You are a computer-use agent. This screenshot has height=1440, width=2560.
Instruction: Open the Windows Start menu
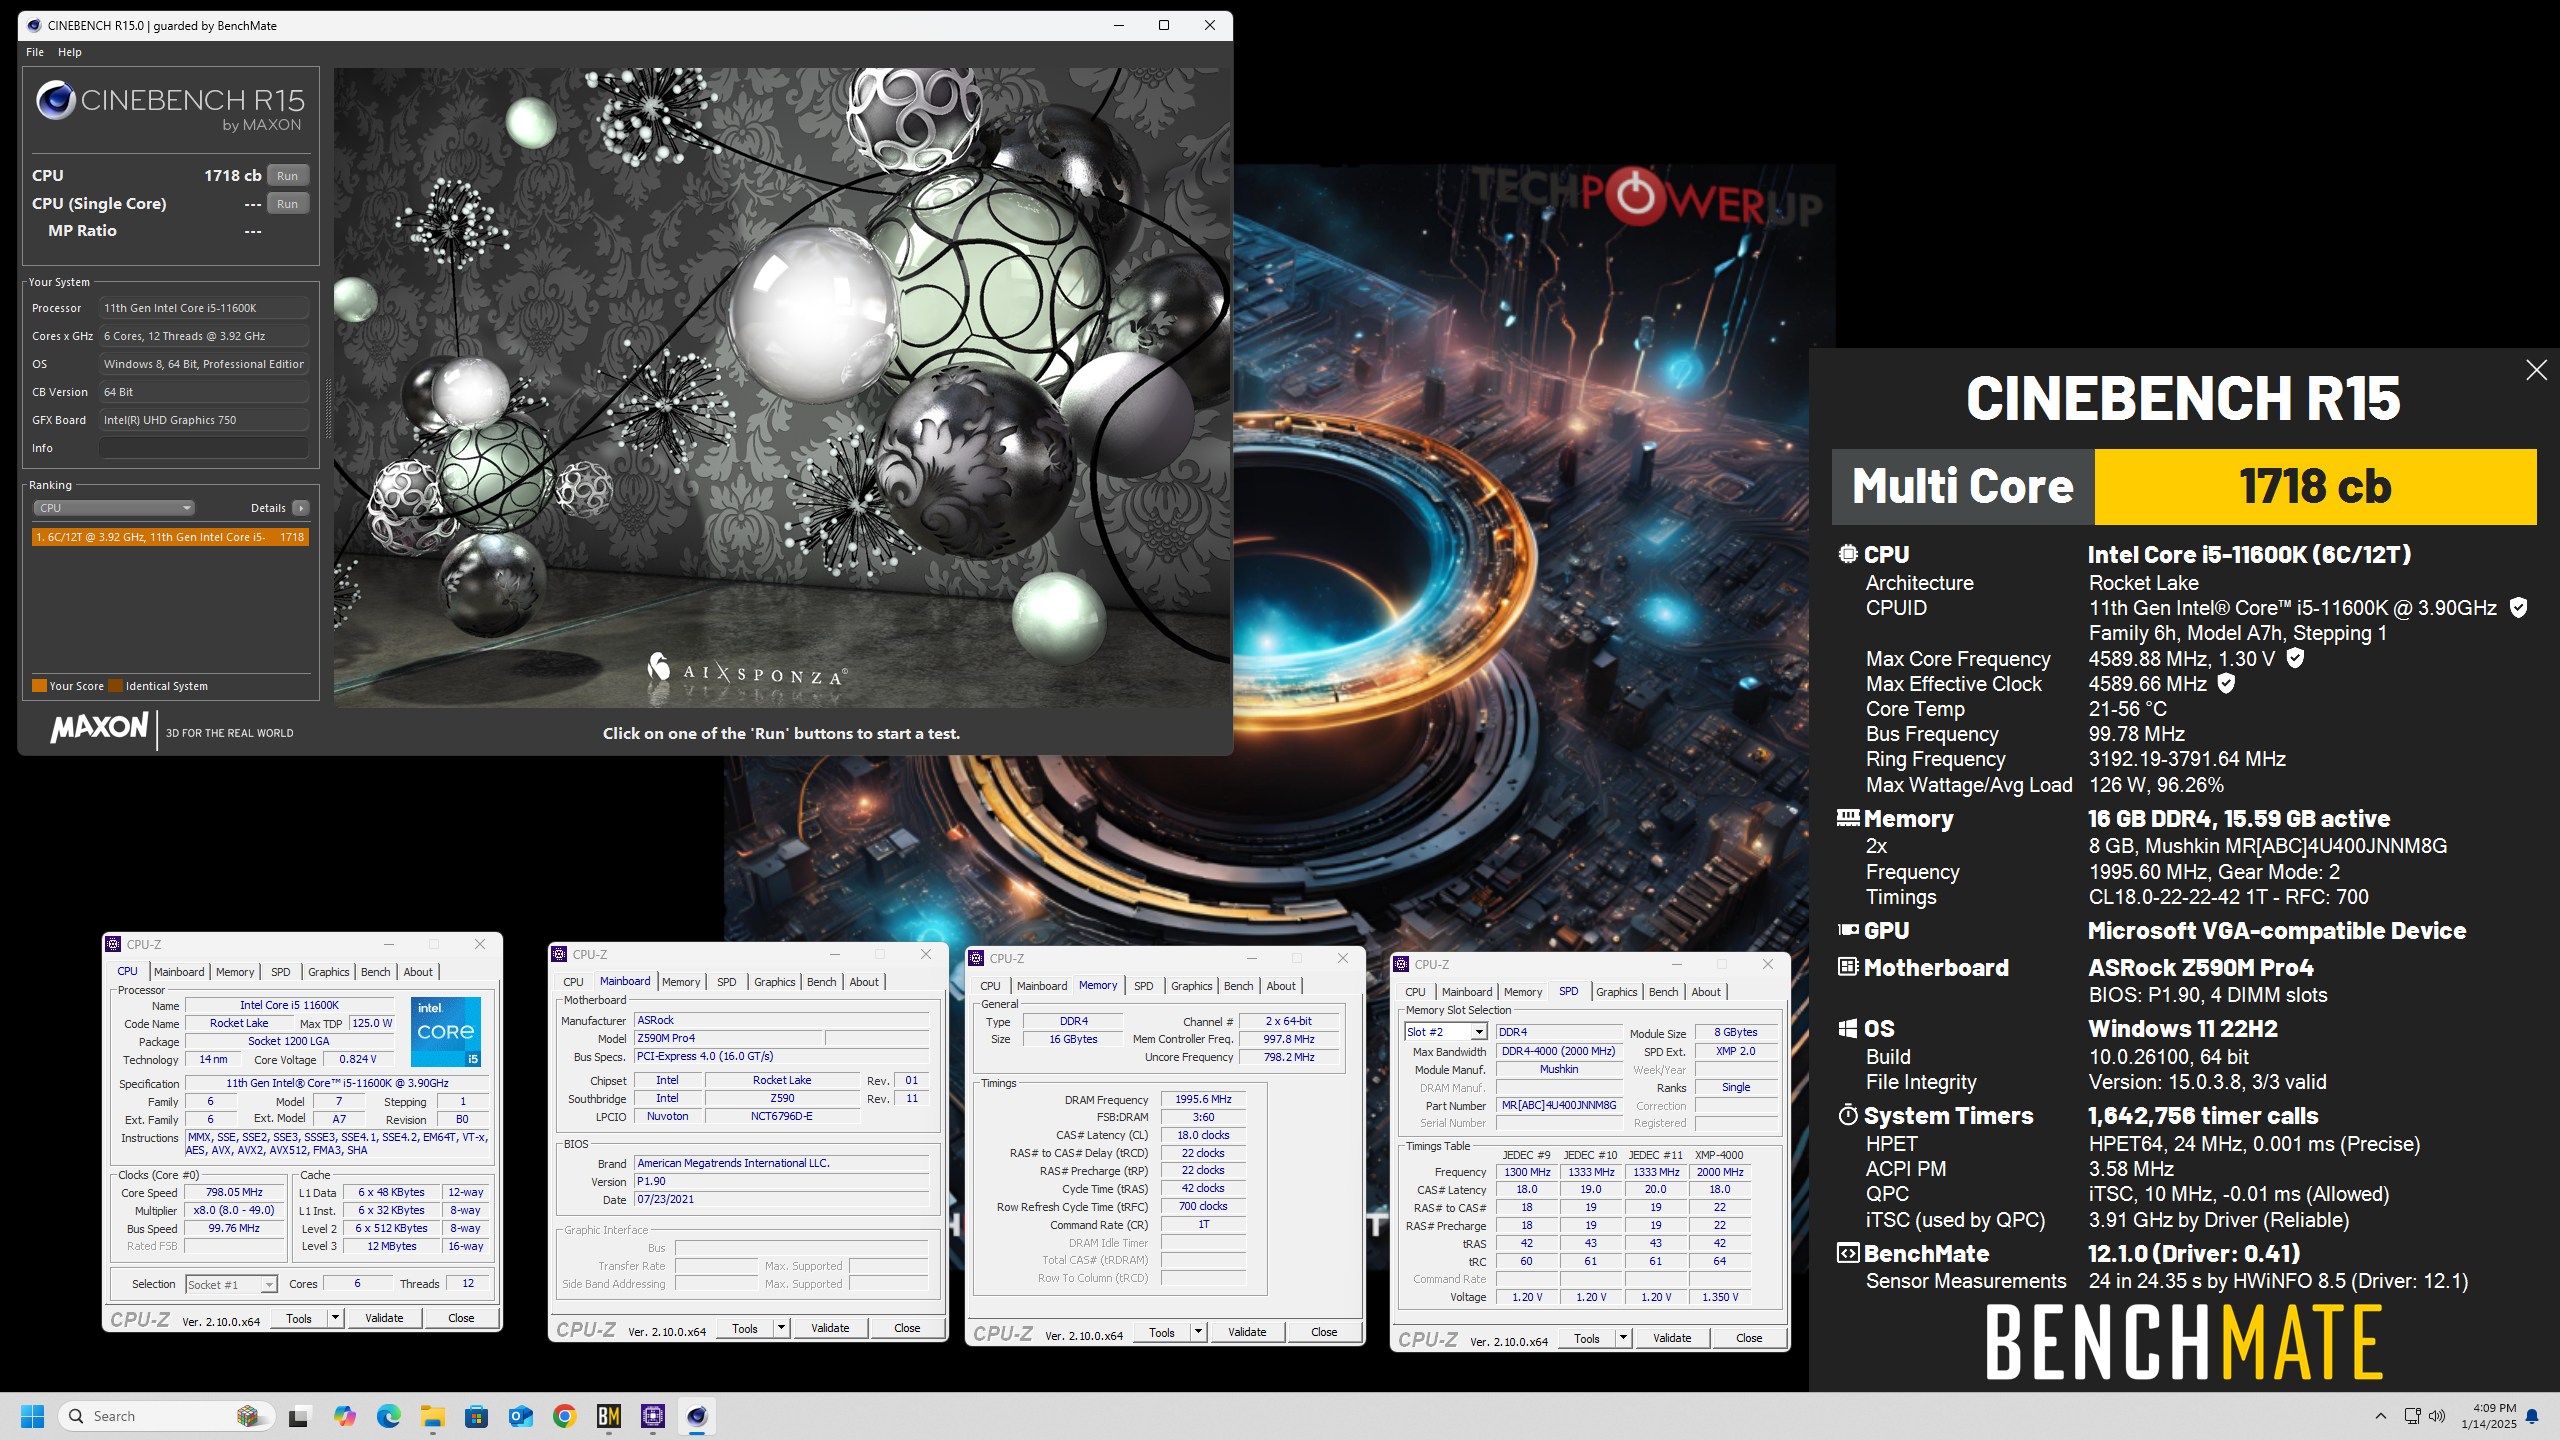(32, 1416)
